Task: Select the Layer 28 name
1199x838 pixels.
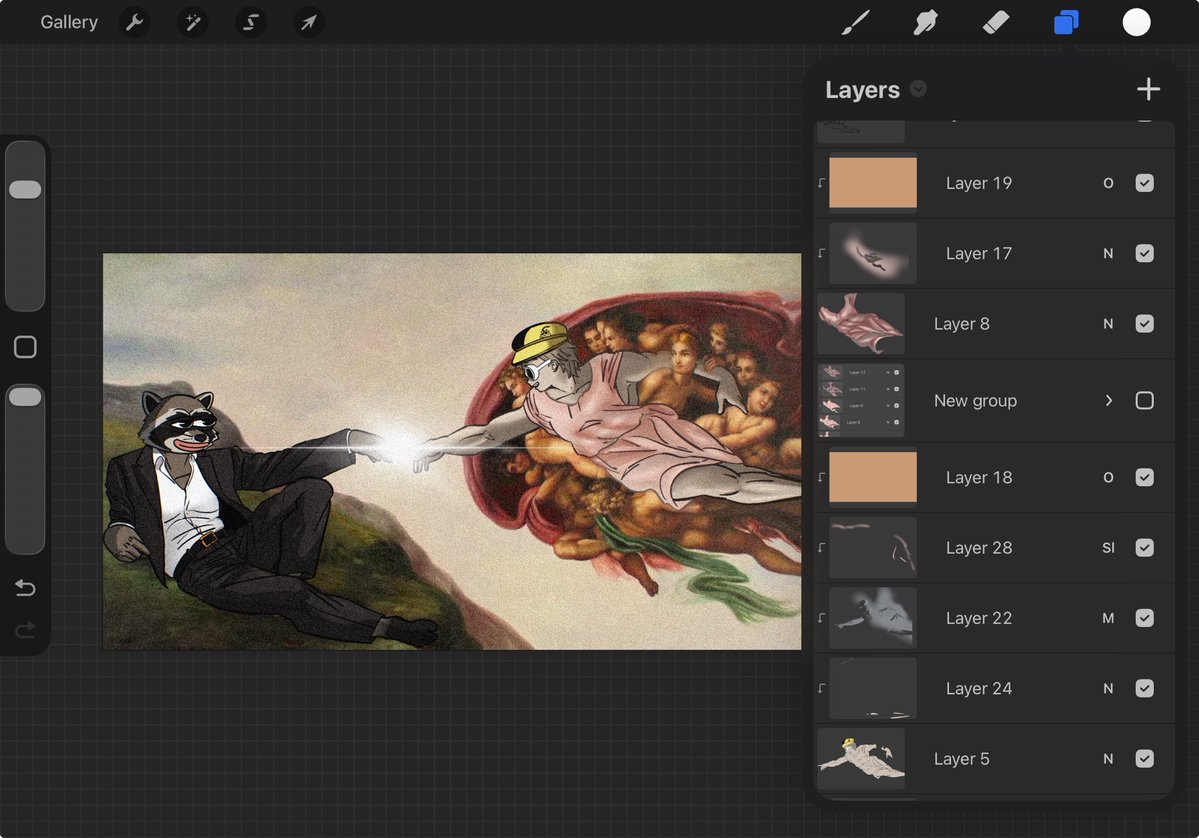Action: [979, 547]
